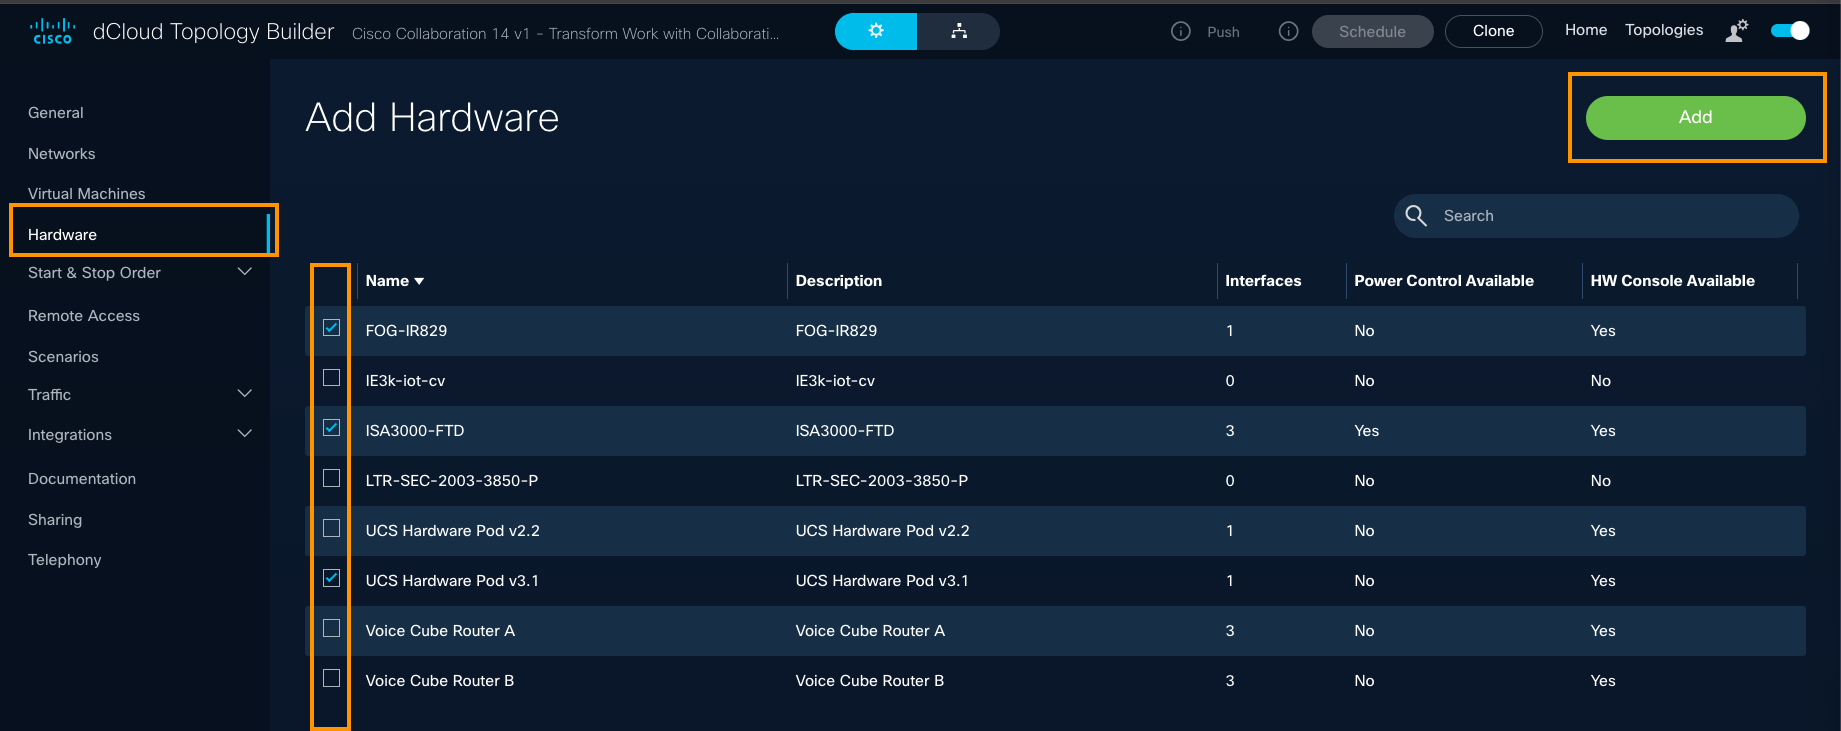The image size is (1841, 731).
Task: Click FOG-IR829 name cell
Action: tap(406, 331)
